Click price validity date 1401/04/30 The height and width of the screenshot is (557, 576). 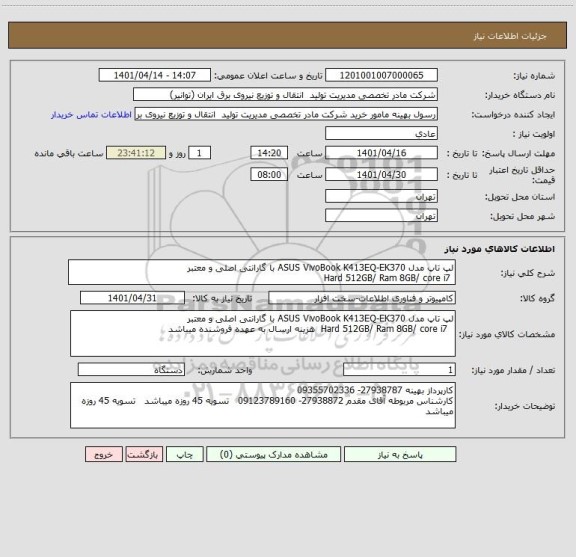(x=381, y=175)
